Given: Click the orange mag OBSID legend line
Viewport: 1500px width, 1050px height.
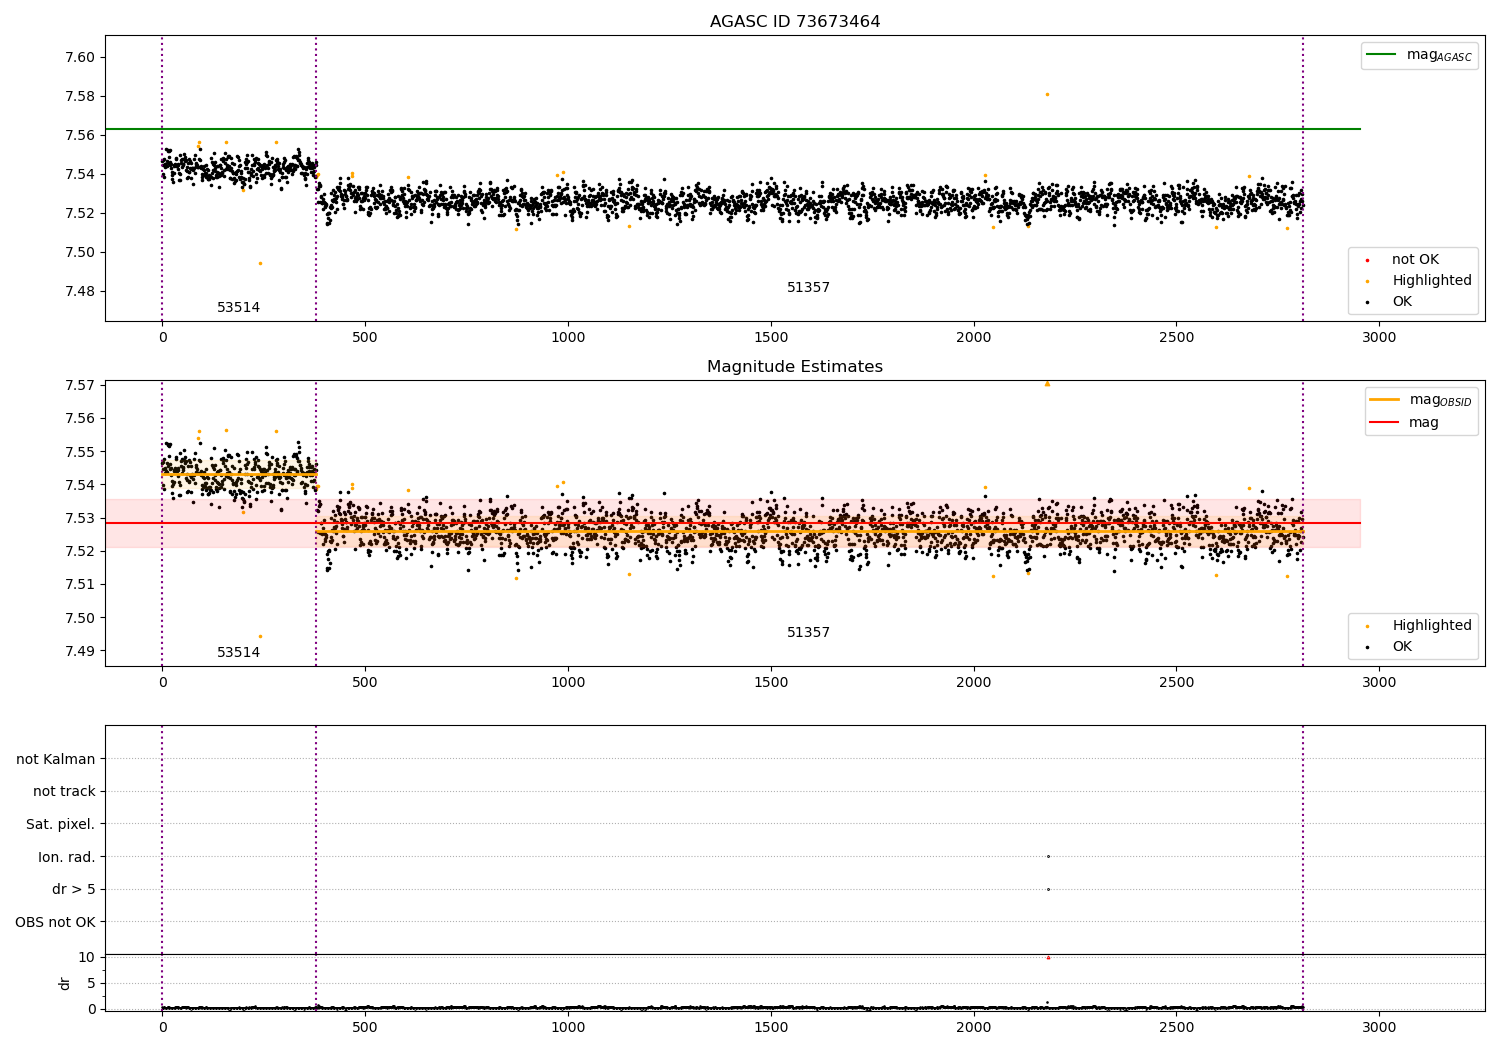Looking at the screenshot, I should coord(1384,400).
